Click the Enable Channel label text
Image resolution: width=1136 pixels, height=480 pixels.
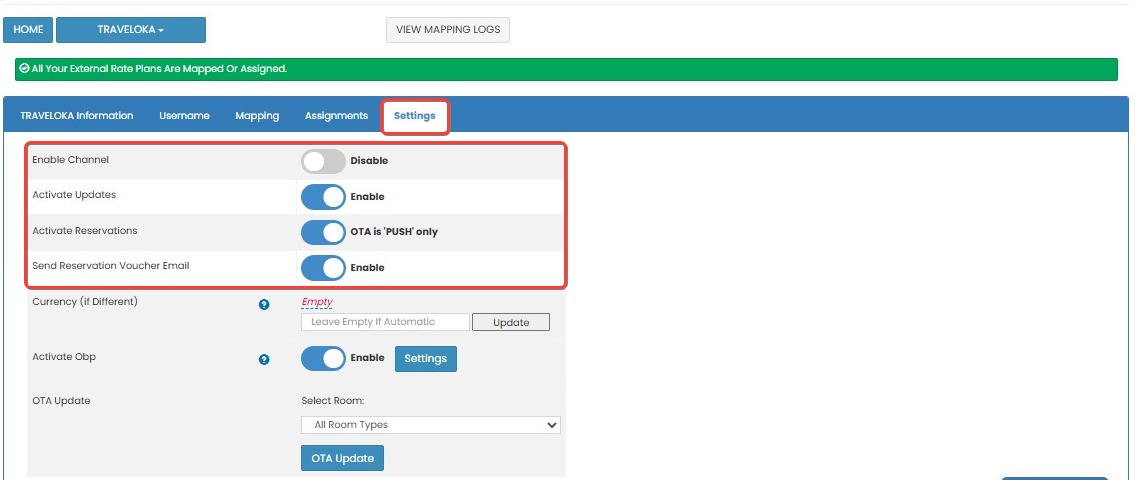[x=70, y=160]
